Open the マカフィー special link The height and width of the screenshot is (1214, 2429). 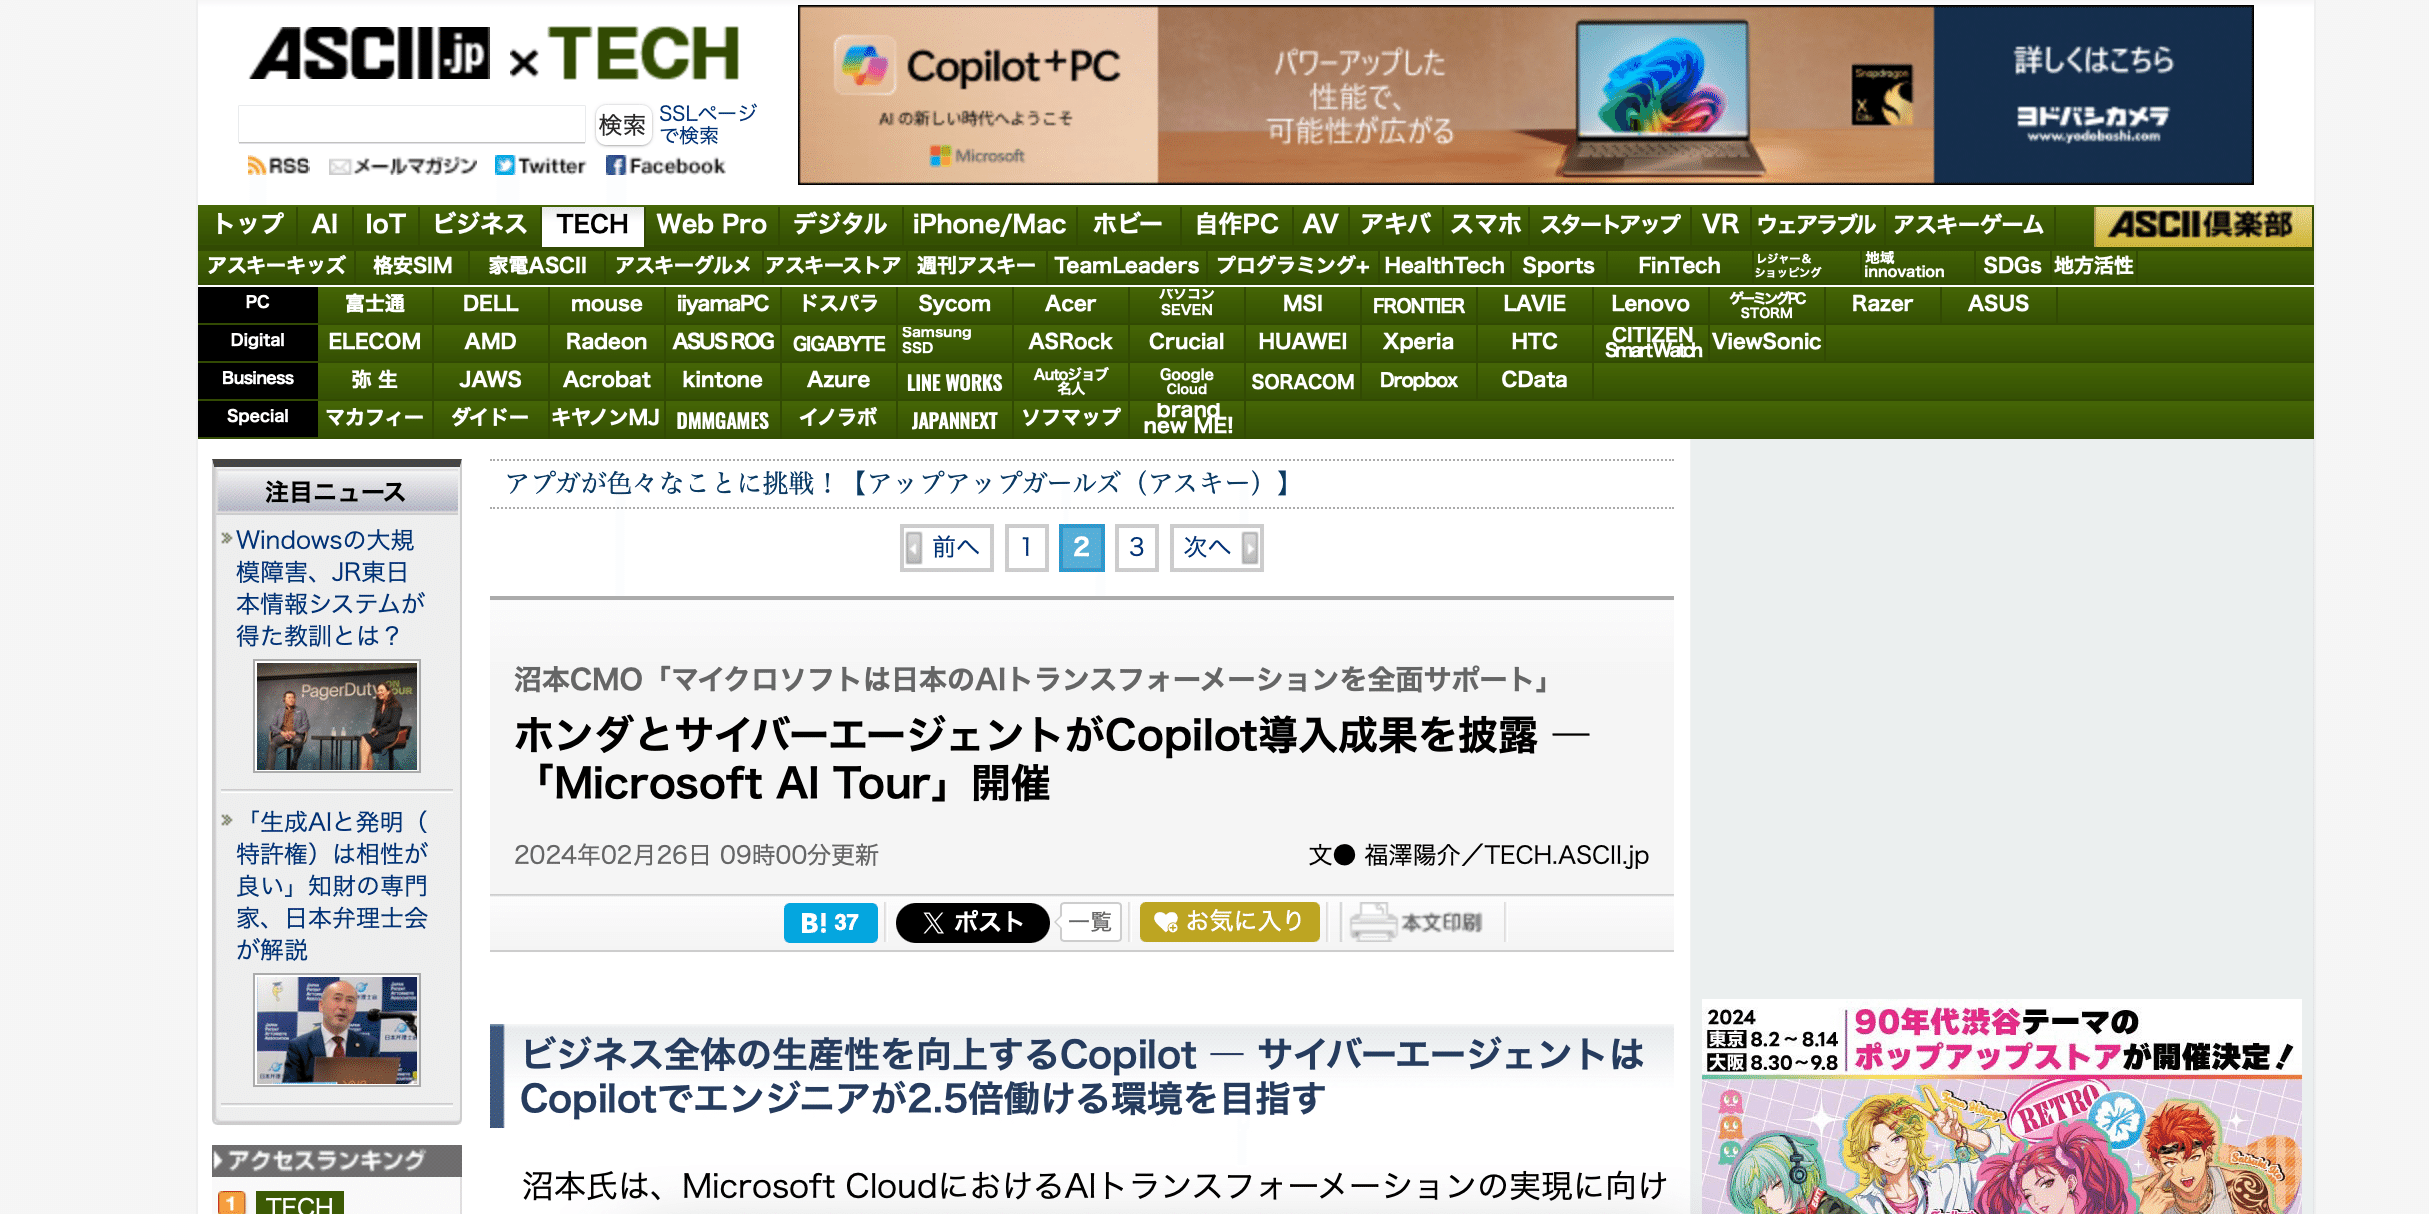(x=375, y=418)
